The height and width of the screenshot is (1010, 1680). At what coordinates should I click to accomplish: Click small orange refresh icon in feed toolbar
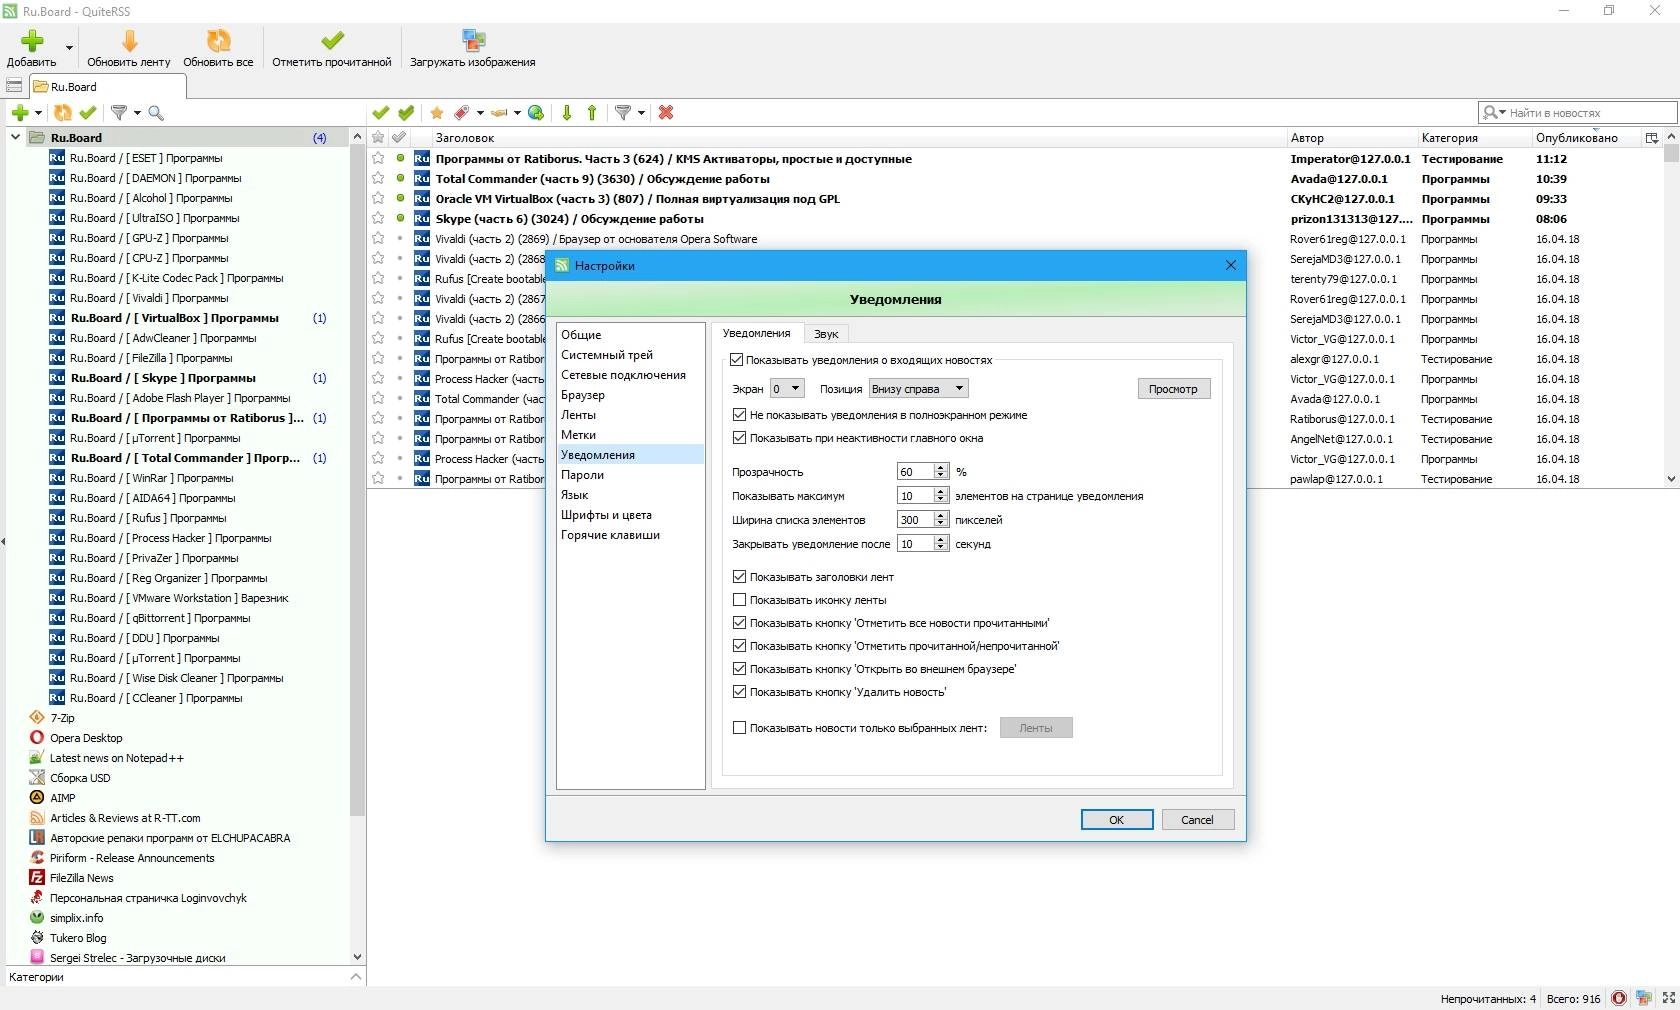[x=63, y=113]
